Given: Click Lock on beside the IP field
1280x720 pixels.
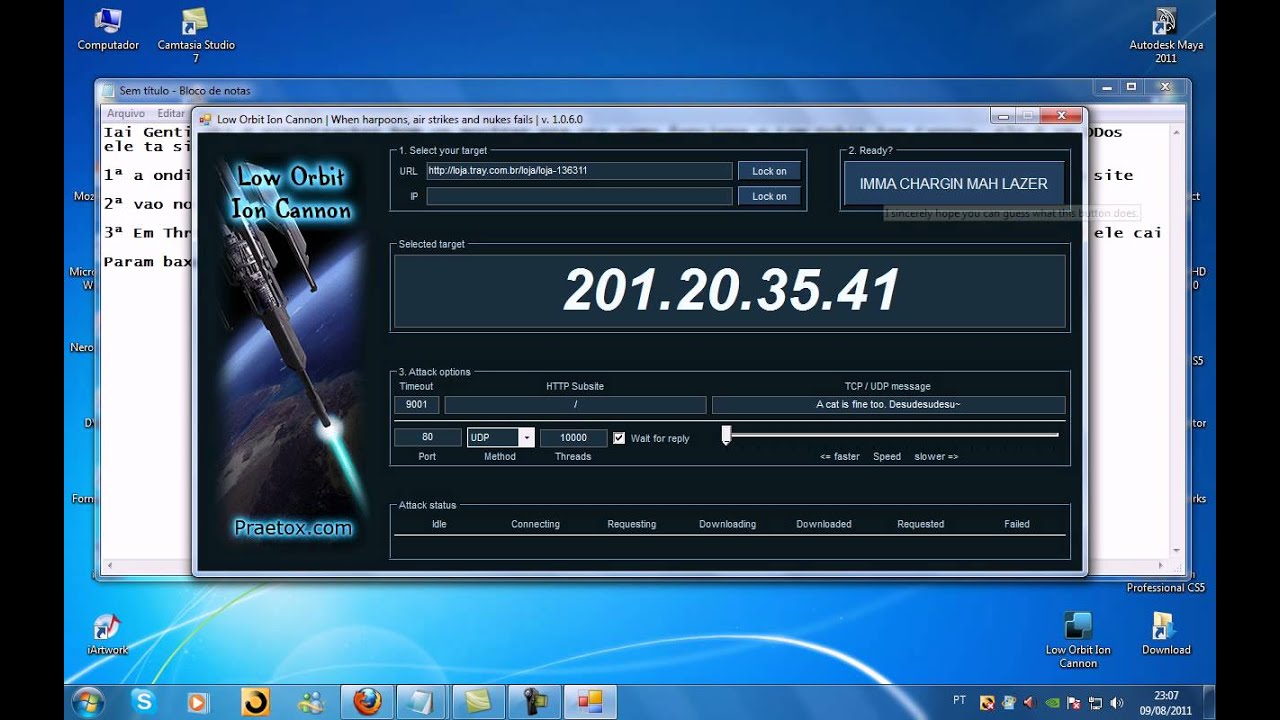Looking at the screenshot, I should pos(769,196).
